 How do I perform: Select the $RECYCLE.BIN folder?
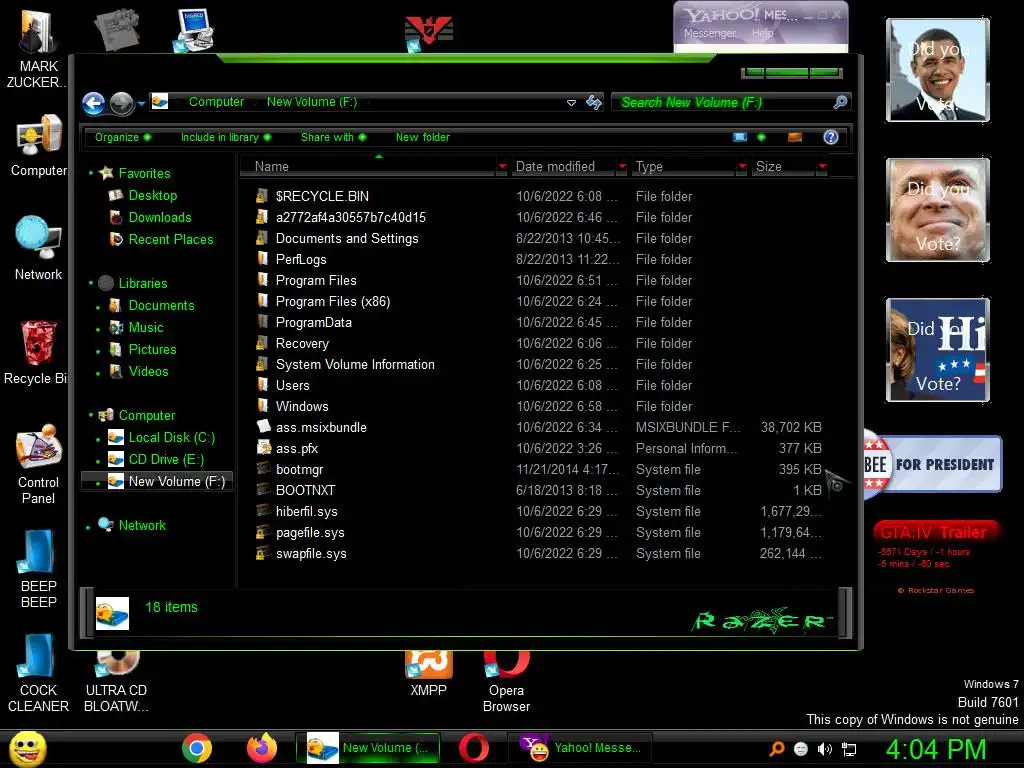coord(322,197)
